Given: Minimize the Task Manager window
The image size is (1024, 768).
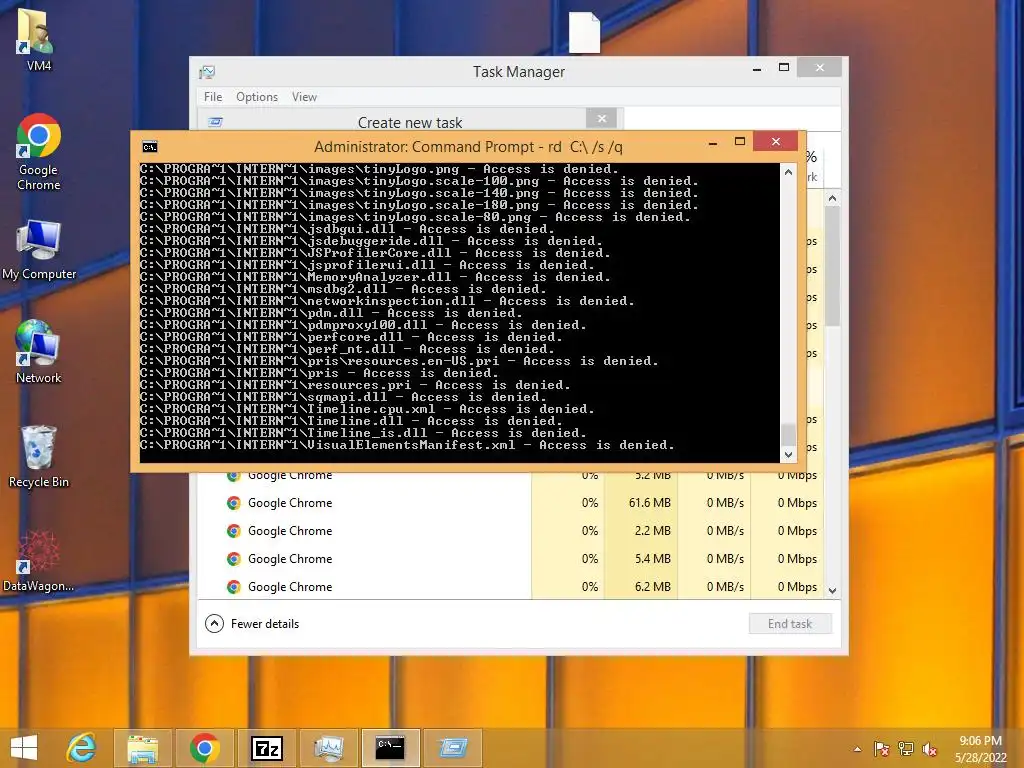Looking at the screenshot, I should pyautogui.click(x=757, y=68).
